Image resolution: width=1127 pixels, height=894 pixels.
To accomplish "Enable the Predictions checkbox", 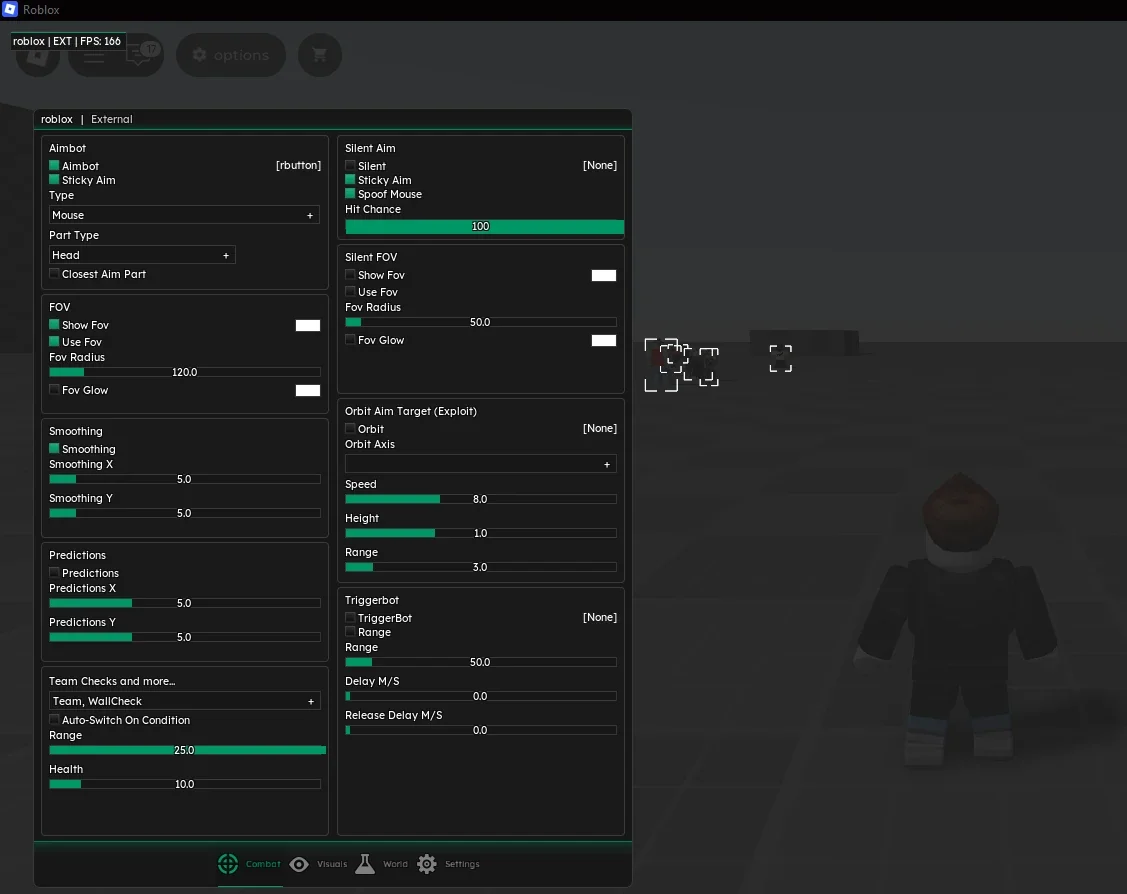I will [x=55, y=573].
